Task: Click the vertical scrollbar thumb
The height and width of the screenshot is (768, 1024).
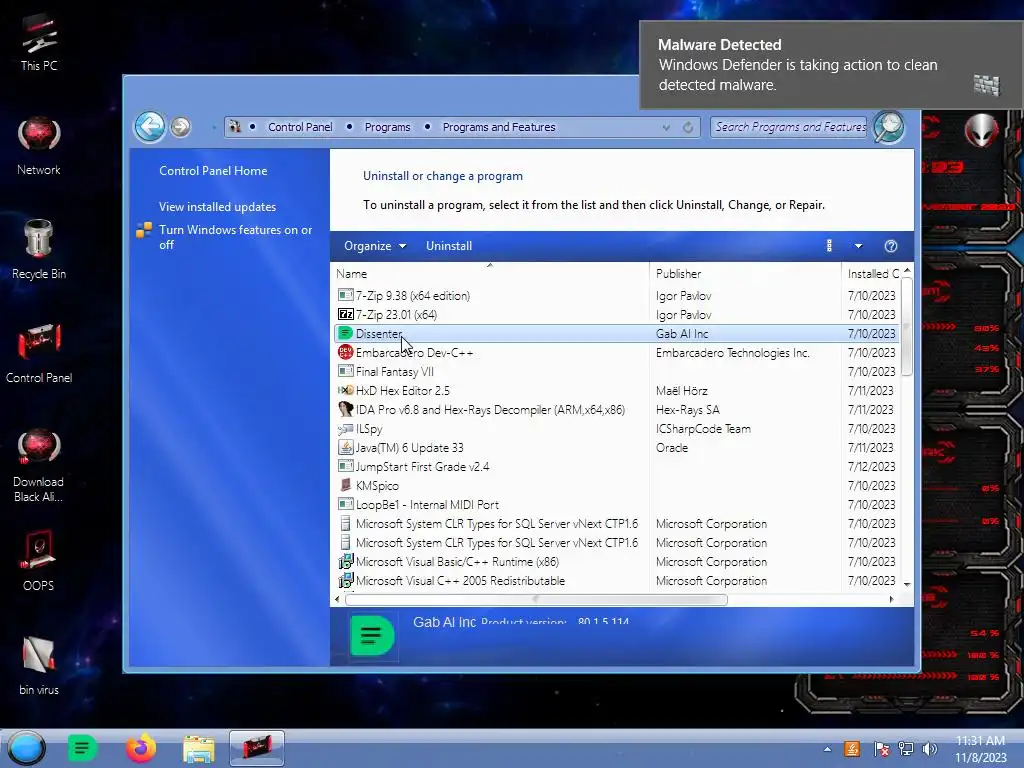Action: point(906,326)
